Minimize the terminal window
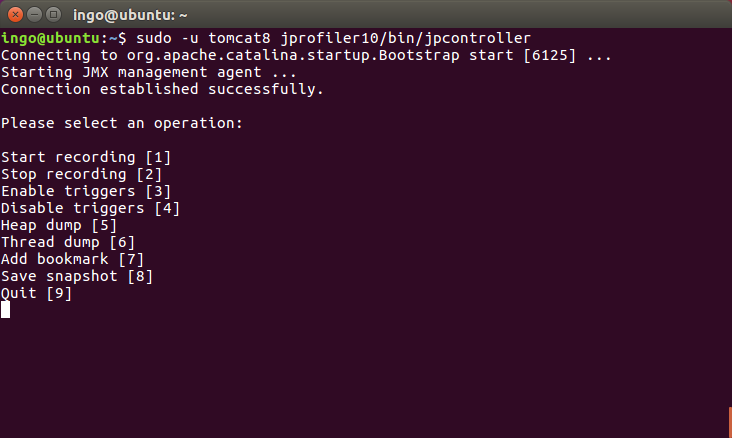Image resolution: width=732 pixels, height=438 pixels. (35, 14)
